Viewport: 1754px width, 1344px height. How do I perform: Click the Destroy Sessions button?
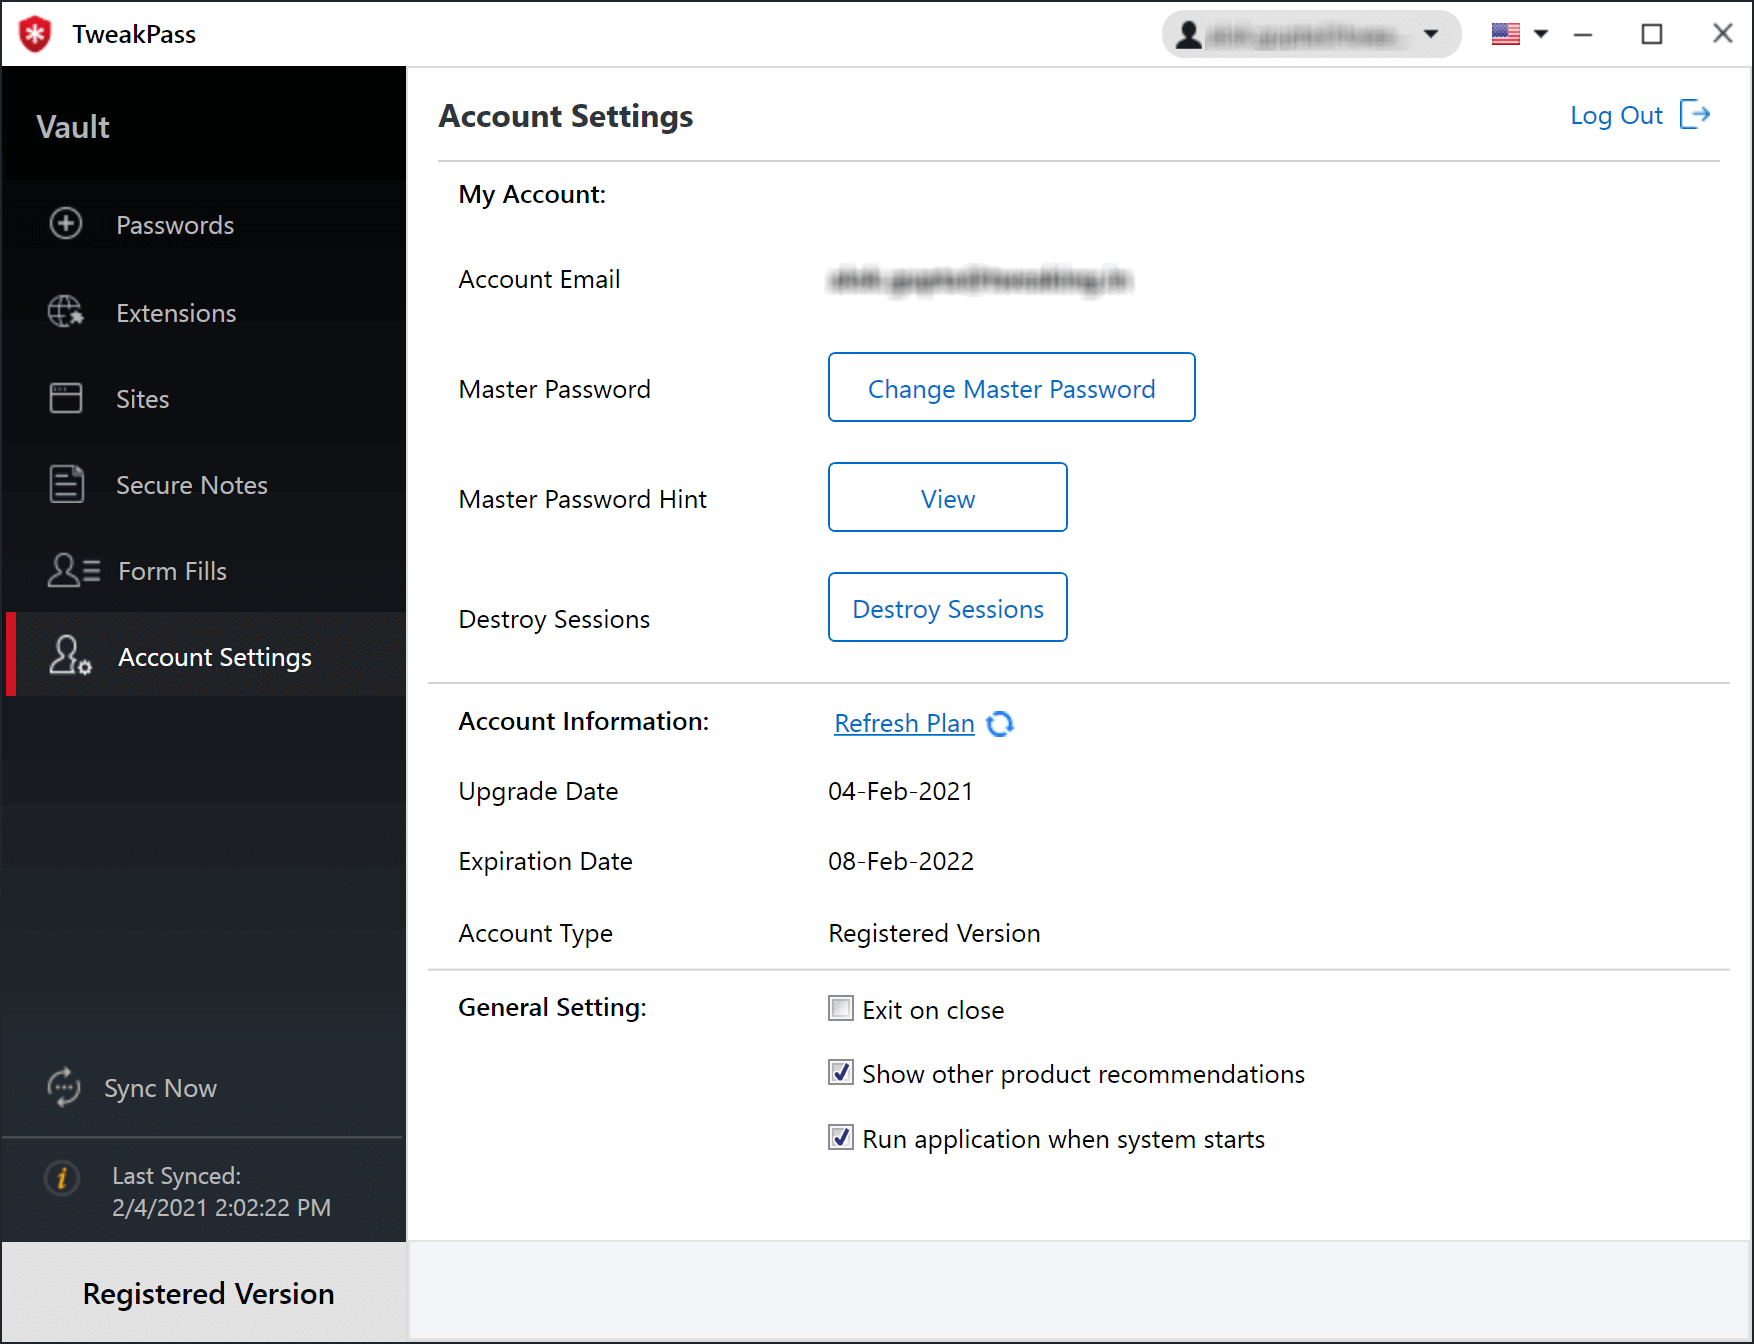click(x=947, y=607)
